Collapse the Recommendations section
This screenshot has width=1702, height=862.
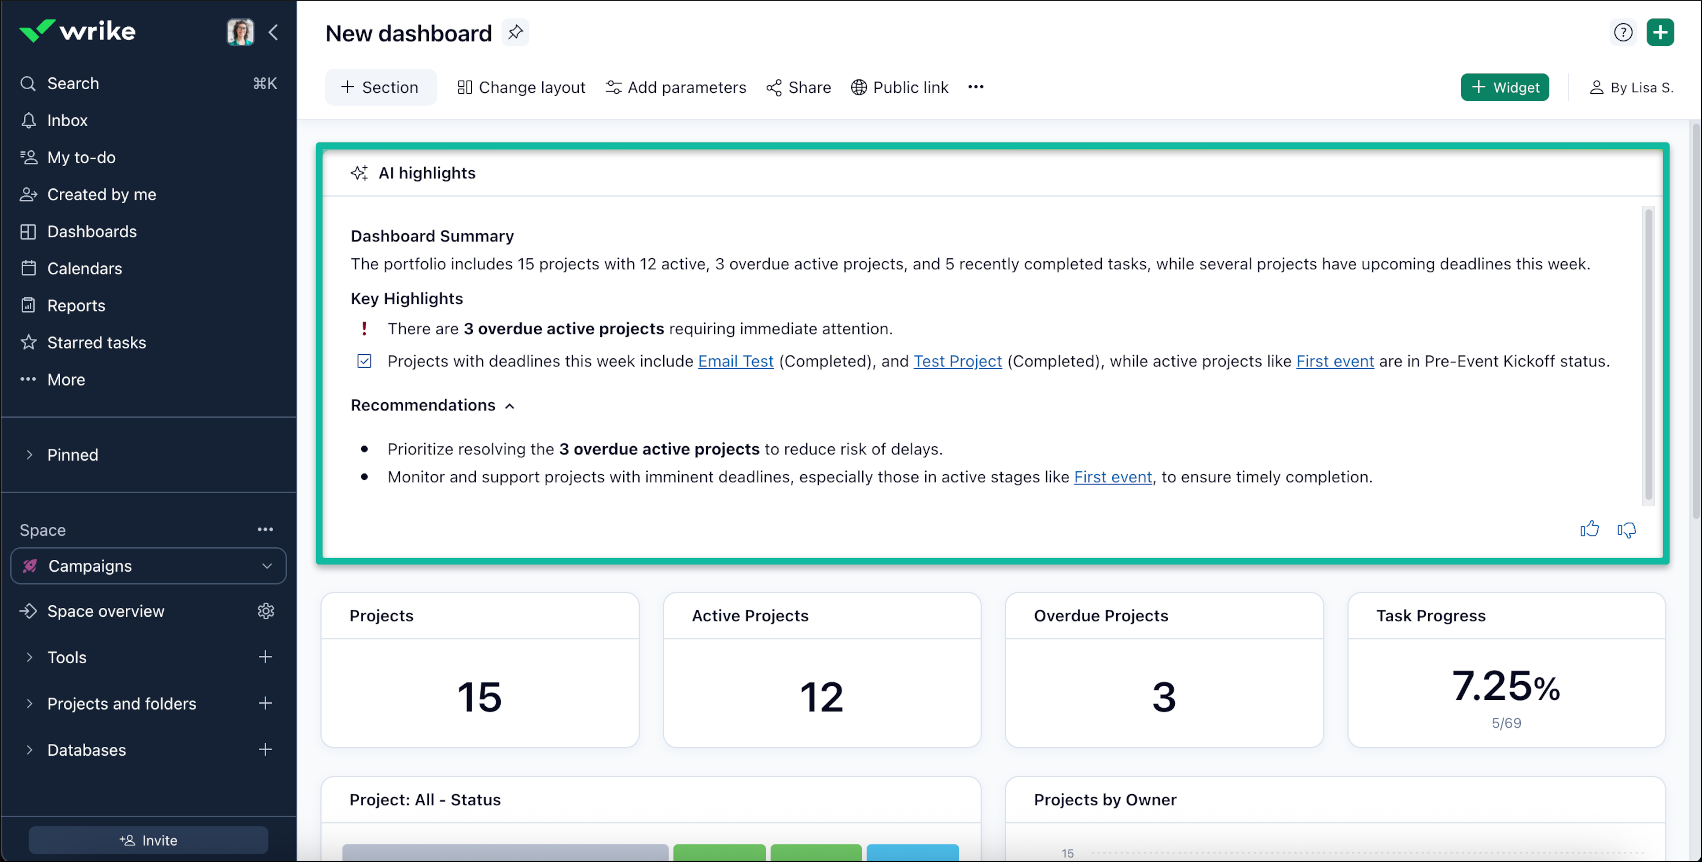click(x=509, y=406)
